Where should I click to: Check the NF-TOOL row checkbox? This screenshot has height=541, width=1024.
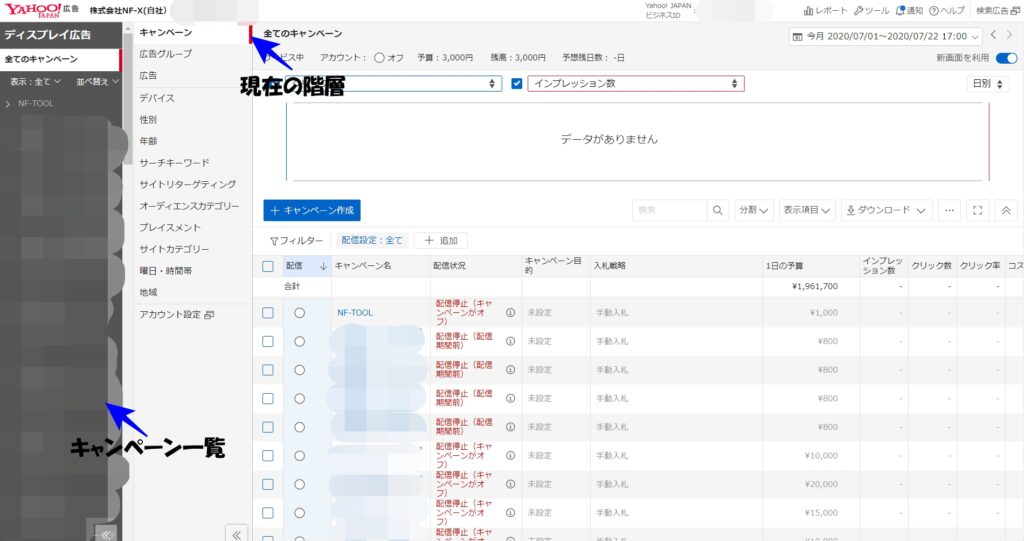click(x=268, y=313)
